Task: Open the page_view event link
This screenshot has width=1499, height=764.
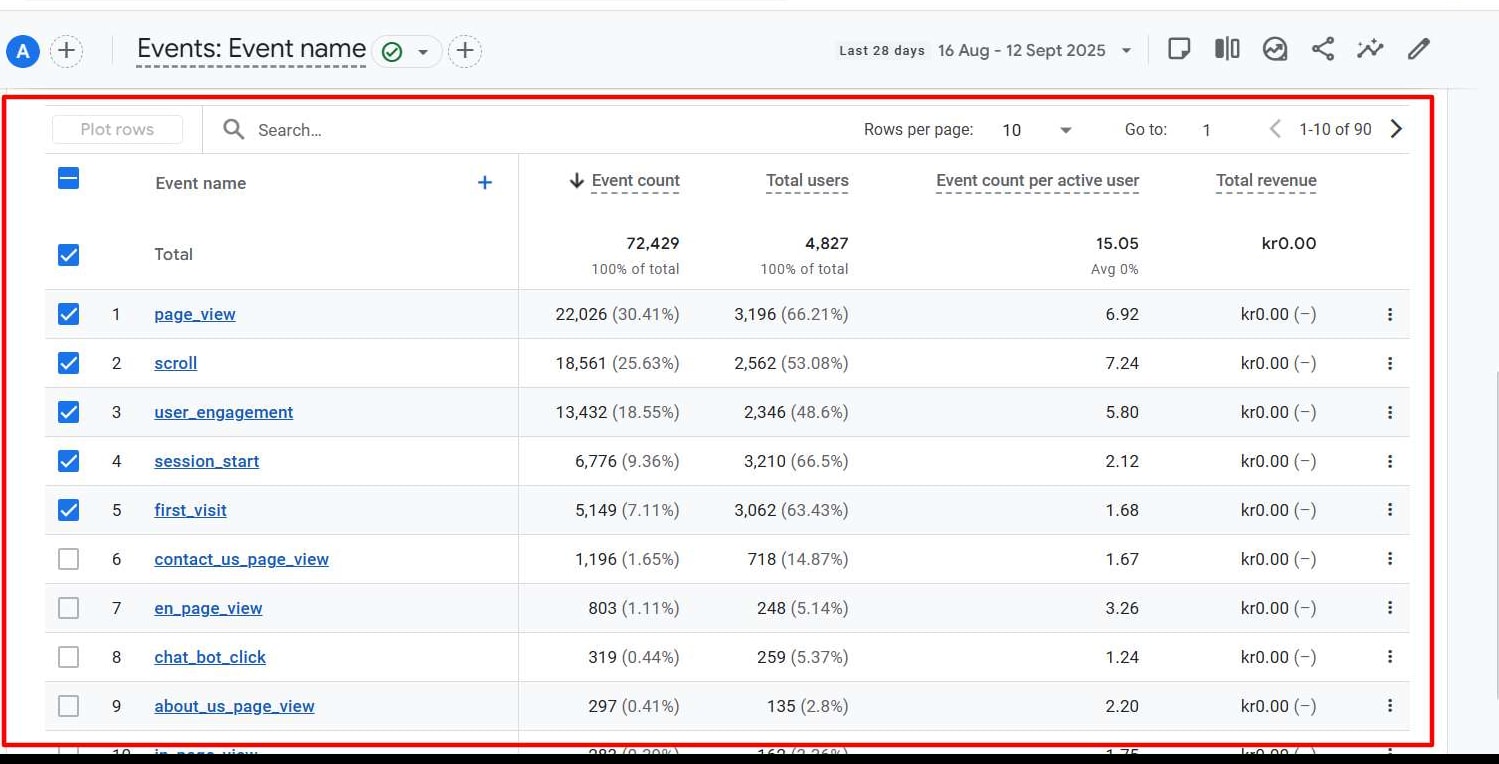Action: pos(195,314)
